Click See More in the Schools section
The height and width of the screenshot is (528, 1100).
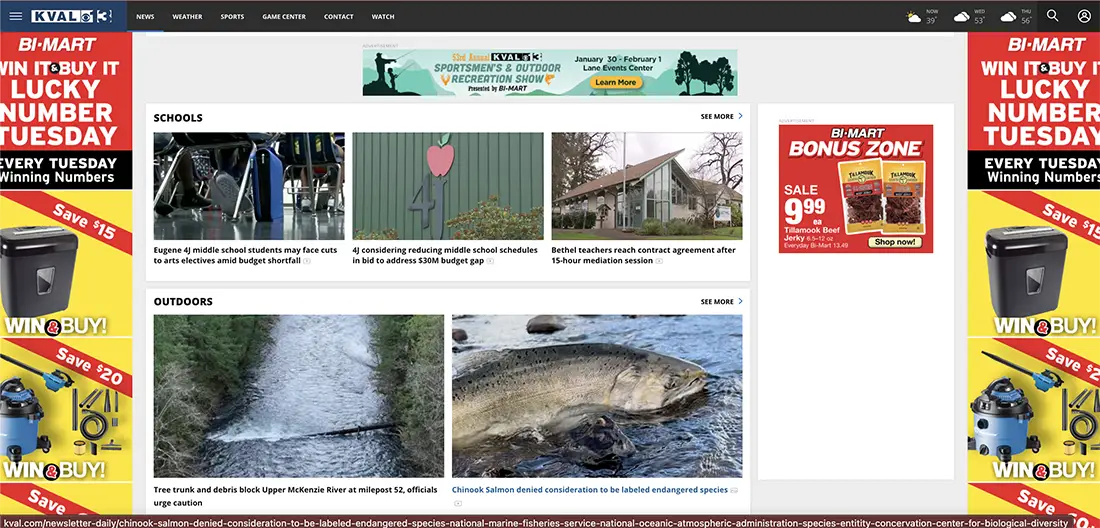tap(717, 116)
